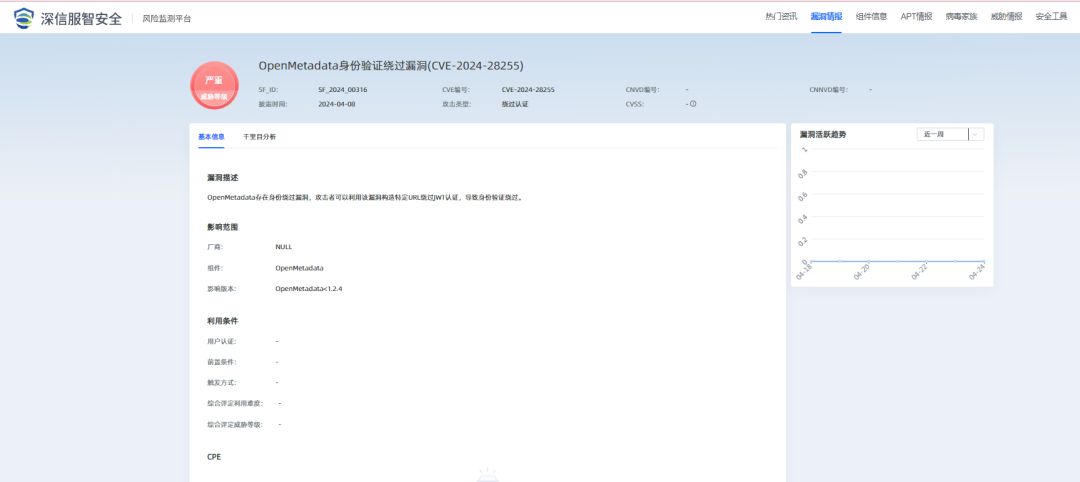Open 漏洞情报 navigation item
This screenshot has width=1080, height=482.
point(826,17)
